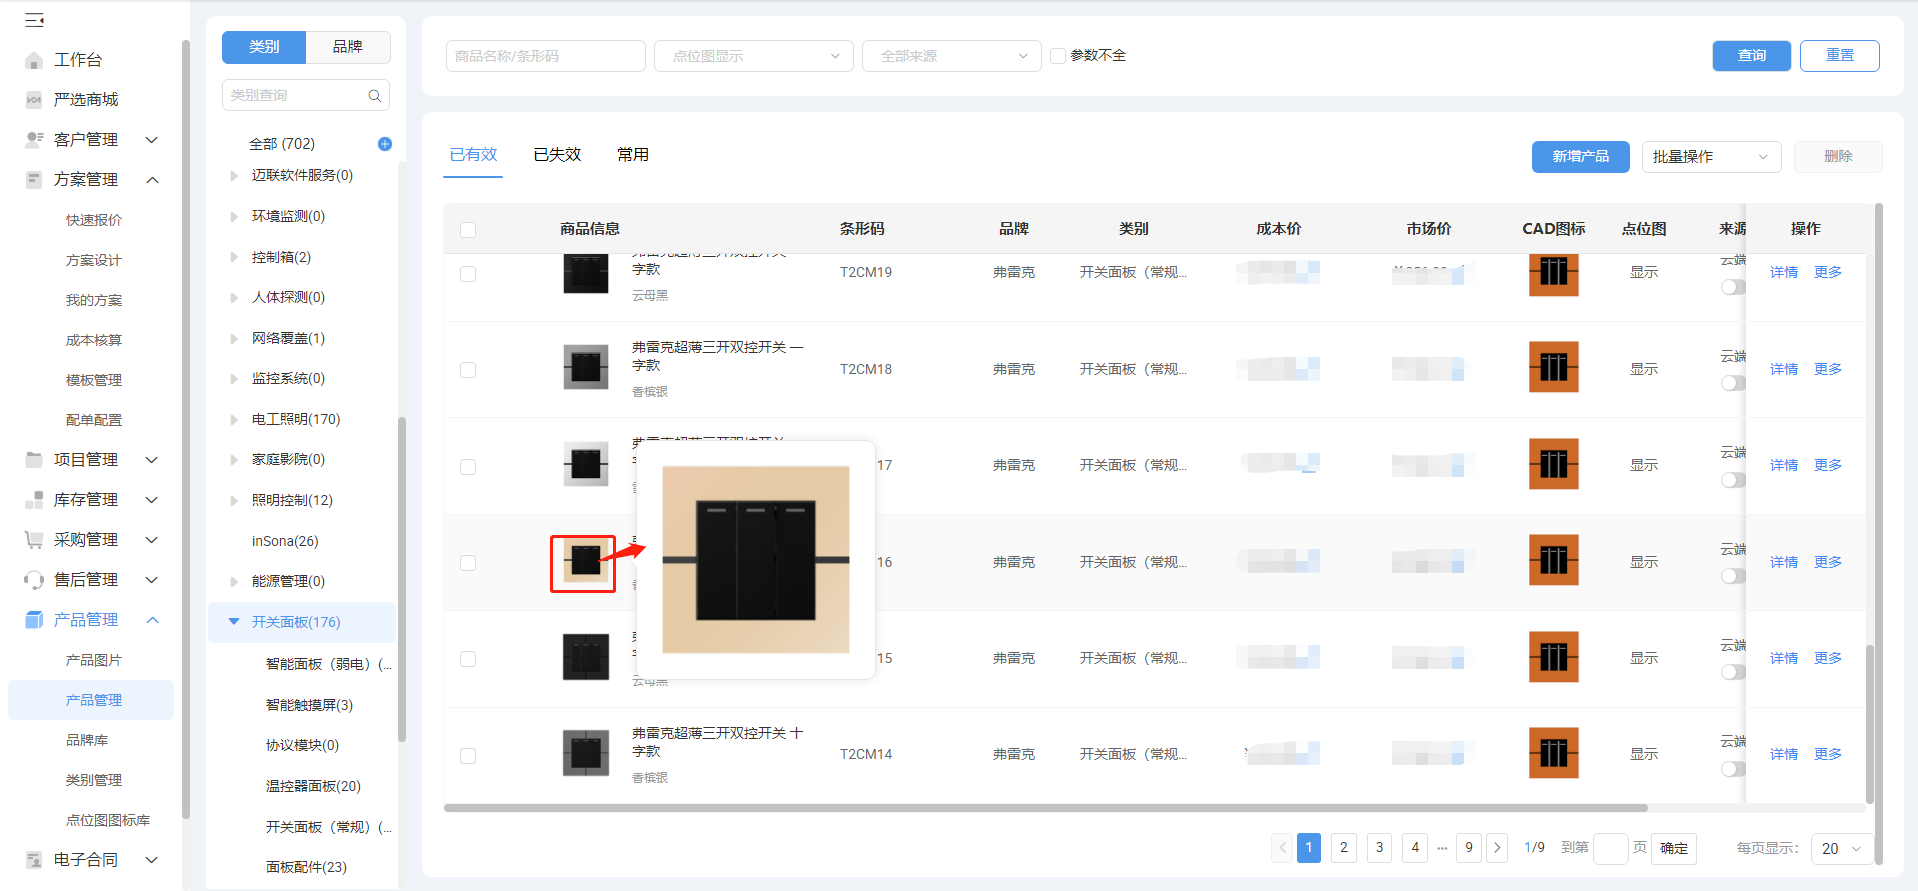Viewport: 1918px width, 891px height.
Task: Click product thumbnail for T2CM19
Action: click(586, 274)
